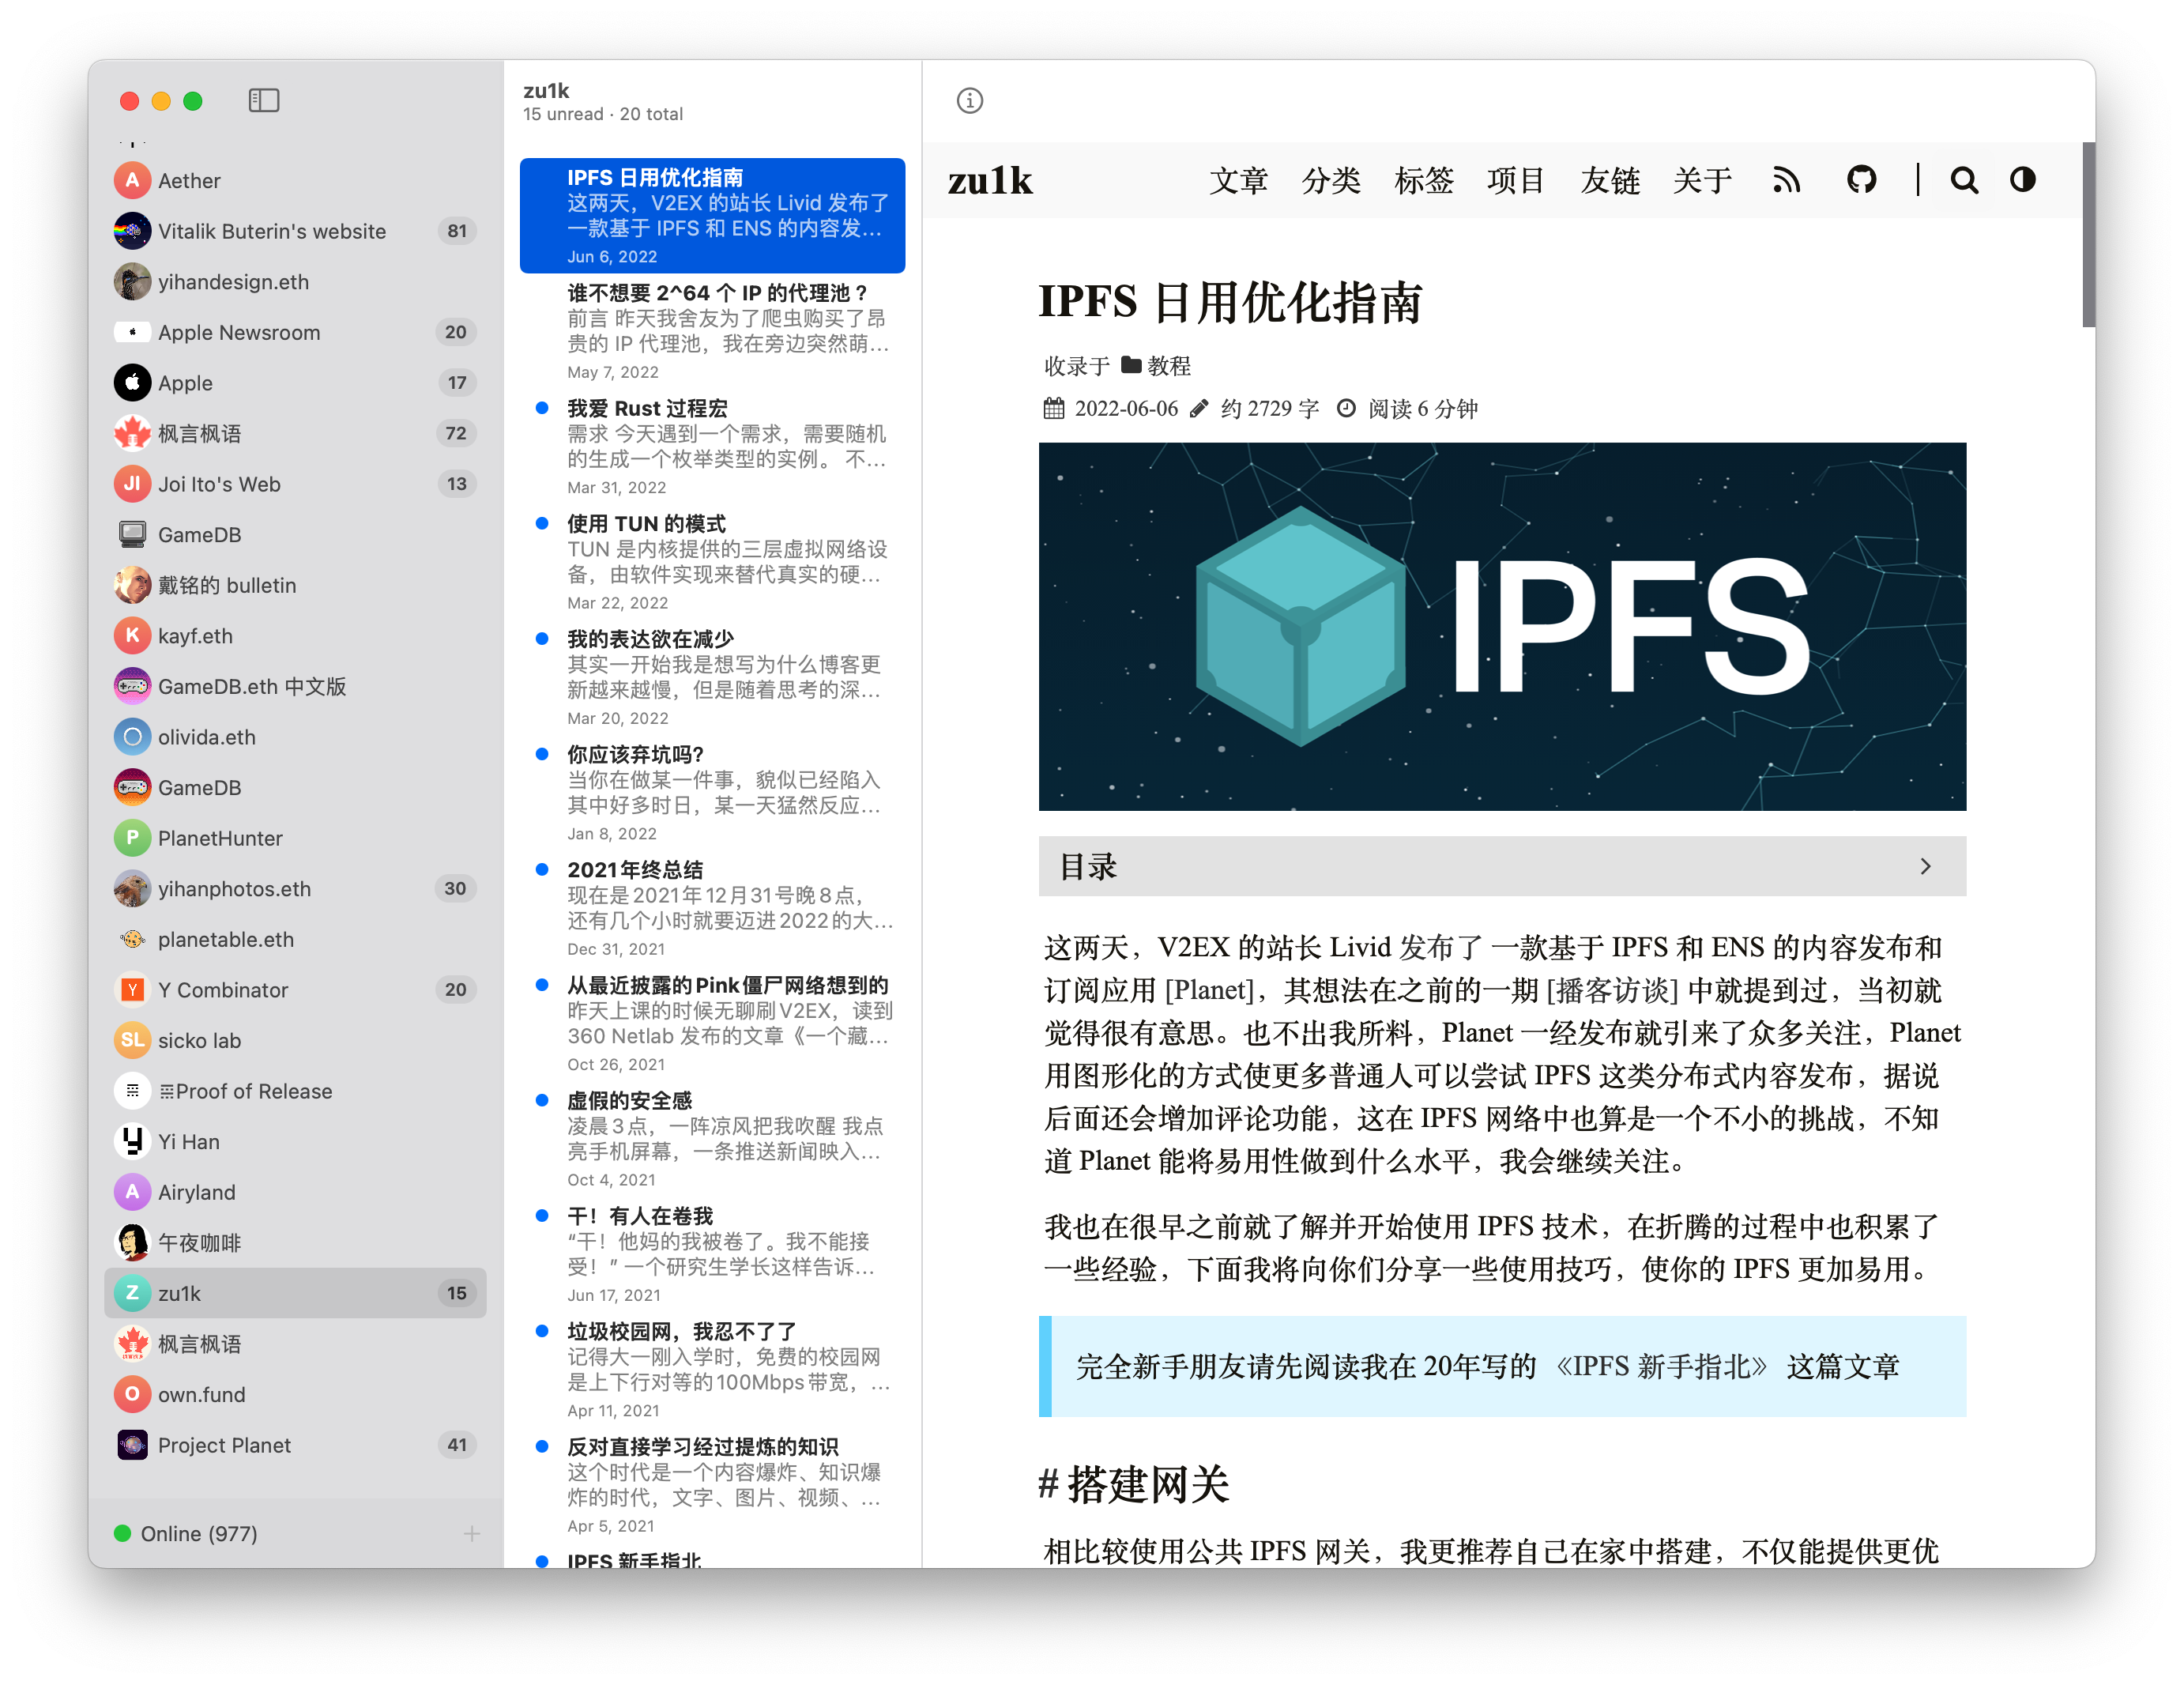
Task: Select Vitalik Buterin's website in sidebar
Action: coord(272,231)
